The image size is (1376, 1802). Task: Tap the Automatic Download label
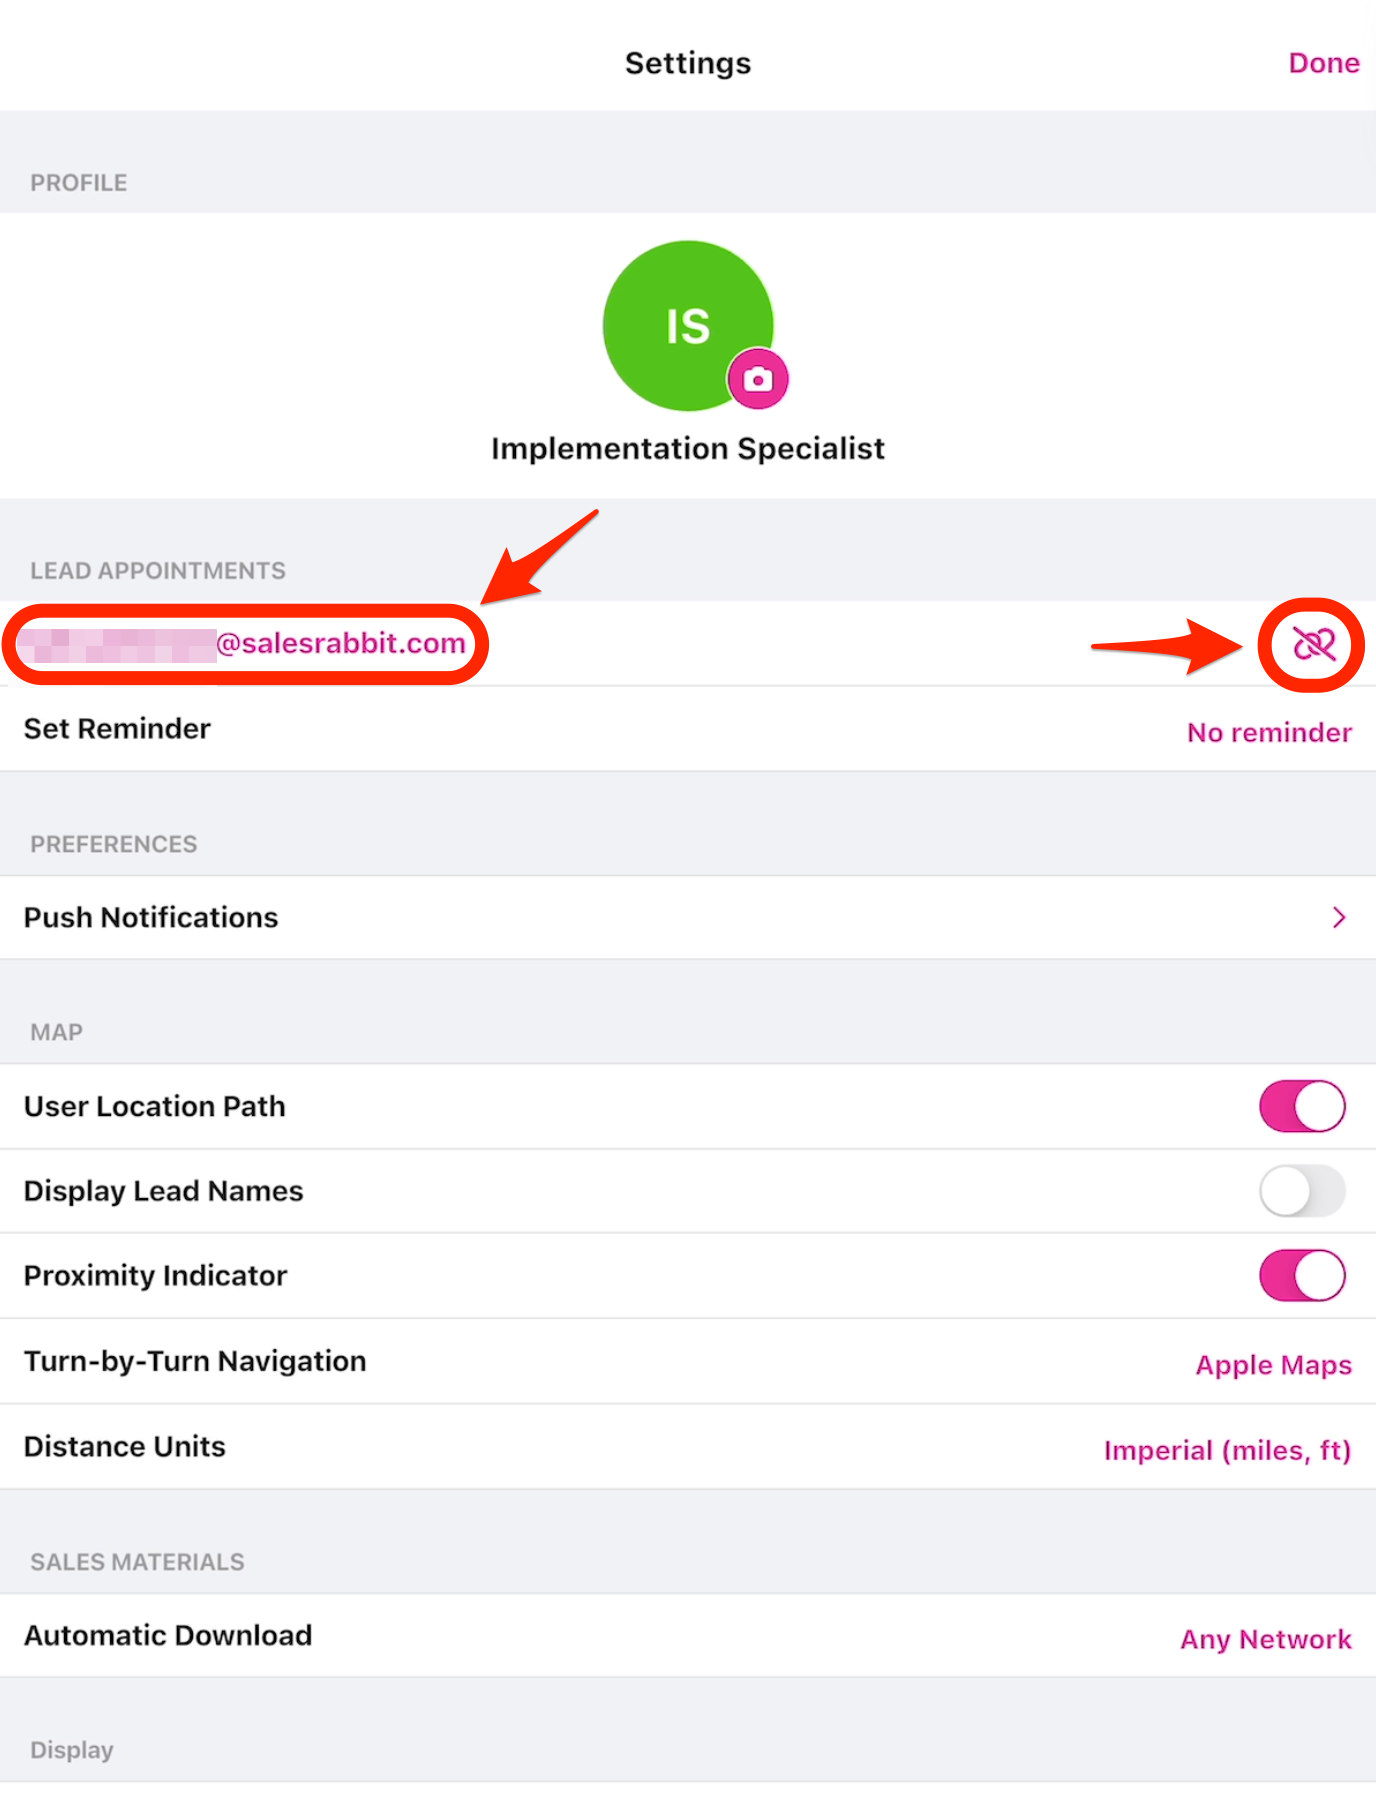coord(168,1635)
